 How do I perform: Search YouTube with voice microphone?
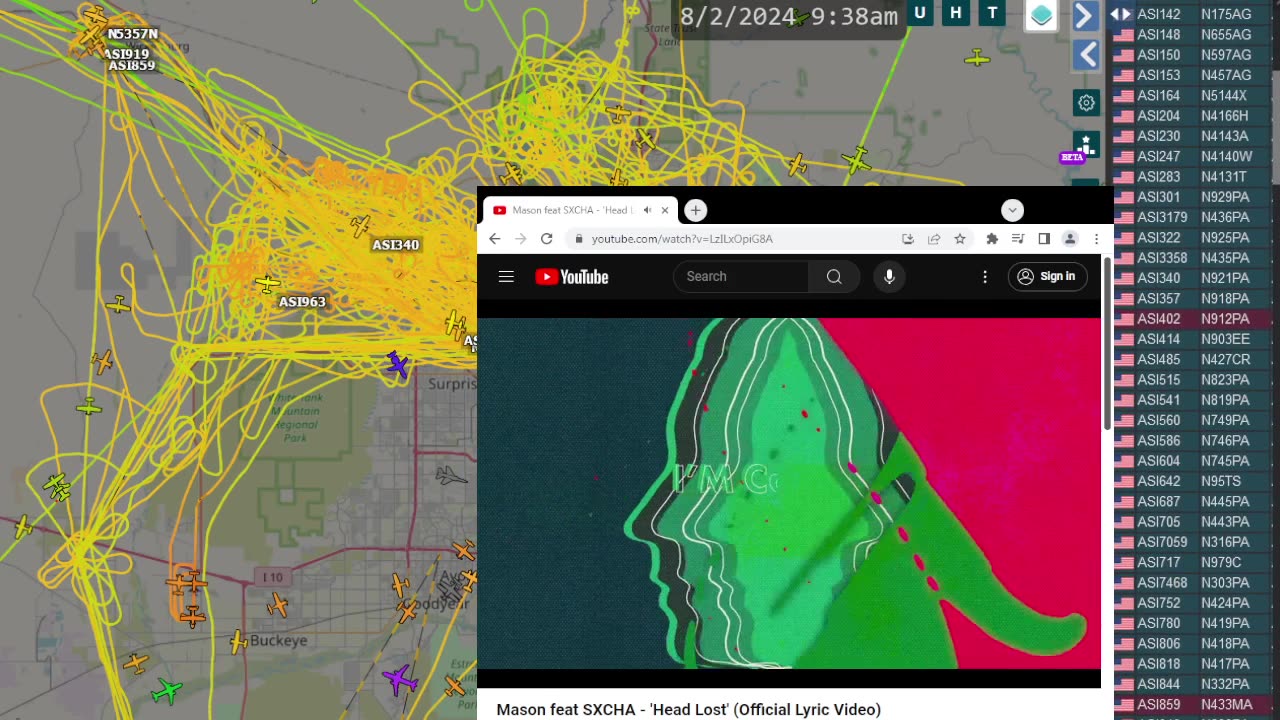click(x=889, y=277)
